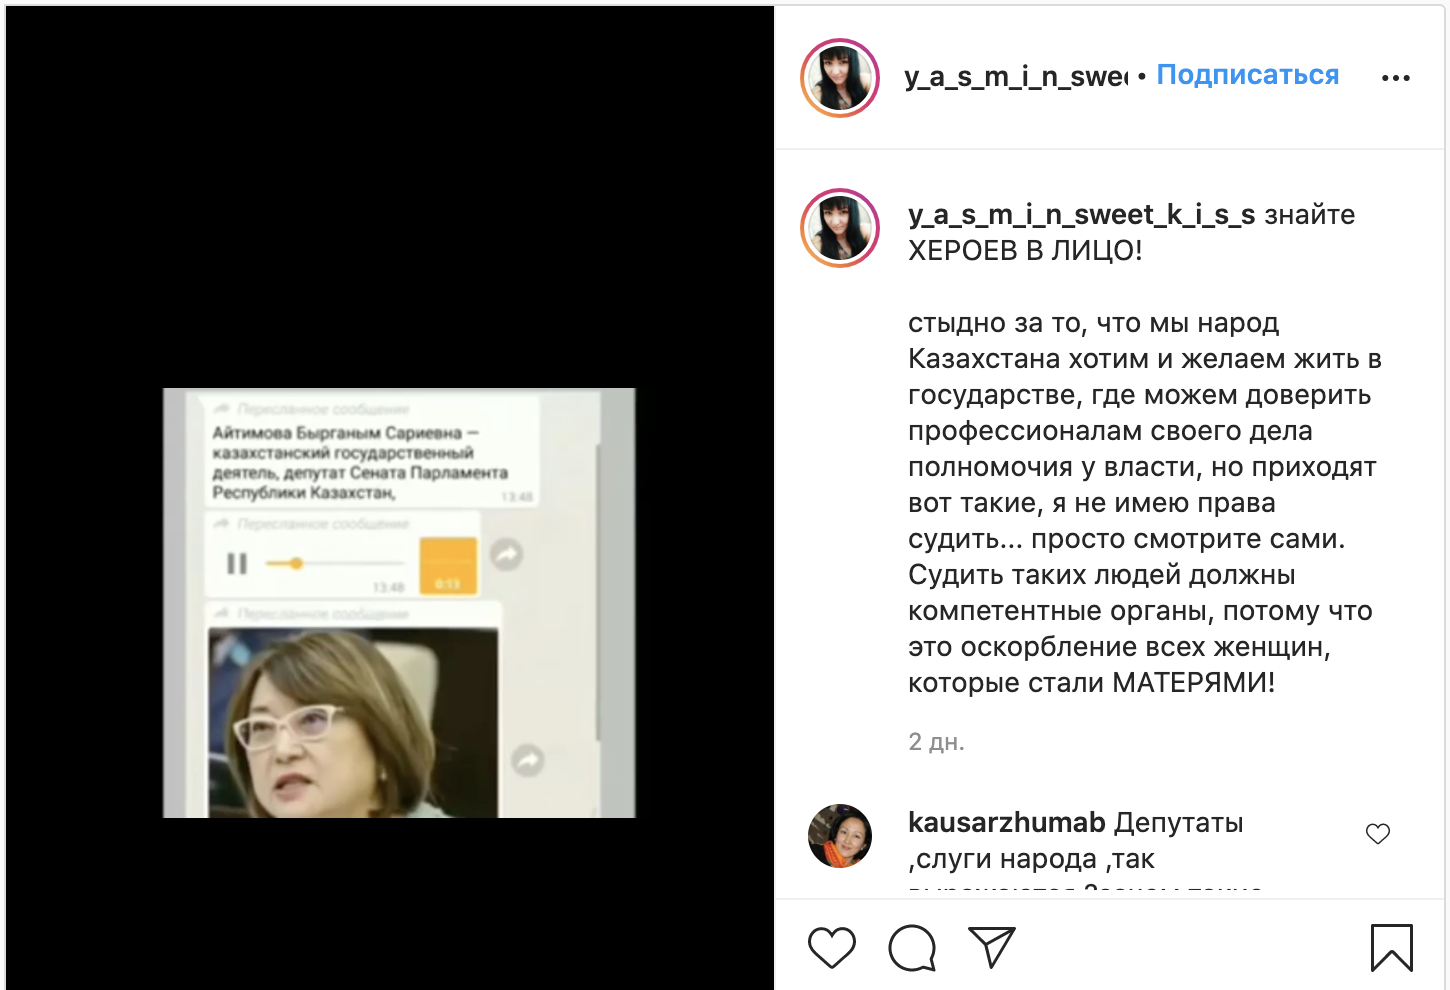1450x990 pixels.
Task: Click the header username y_a_s_m_i_n_swe
Action: (x=1016, y=77)
